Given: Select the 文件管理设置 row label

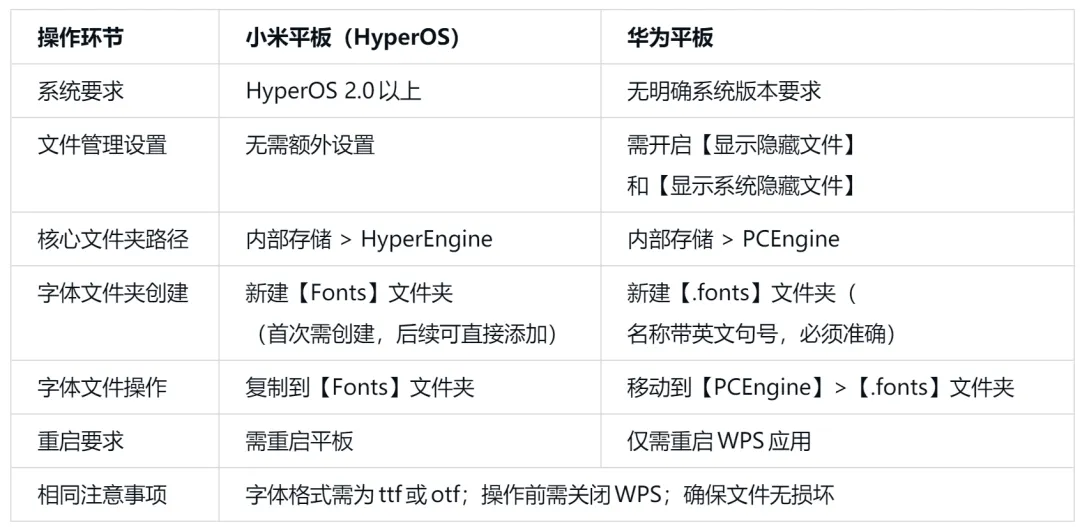Looking at the screenshot, I should [x=102, y=145].
